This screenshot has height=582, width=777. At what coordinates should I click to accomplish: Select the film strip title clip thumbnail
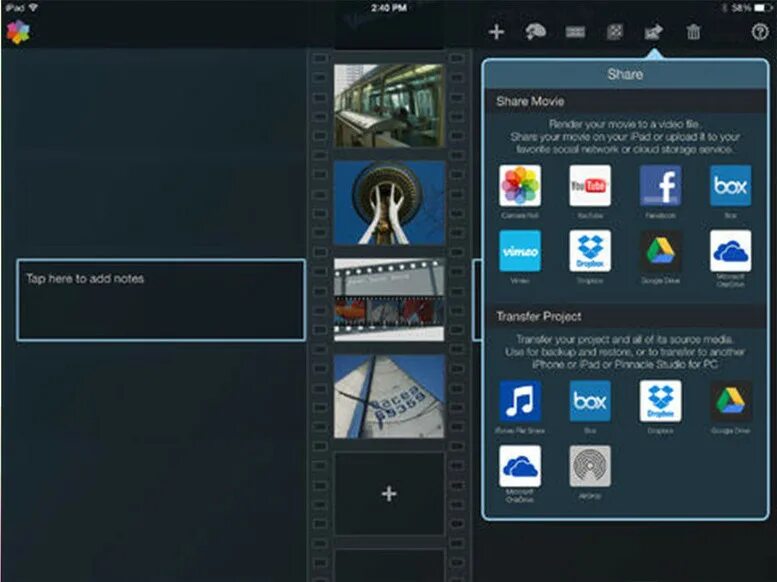pyautogui.click(x=389, y=299)
